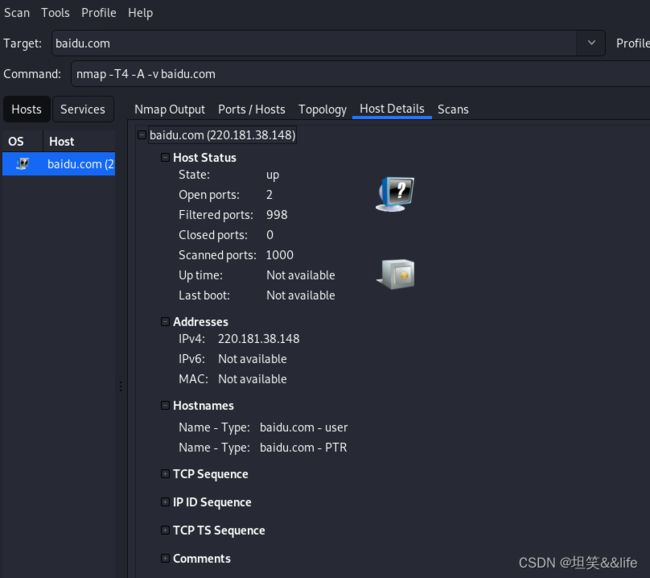The image size is (650, 578).
Task: Click the 'Filtered ports:' value 998
Action: click(277, 215)
